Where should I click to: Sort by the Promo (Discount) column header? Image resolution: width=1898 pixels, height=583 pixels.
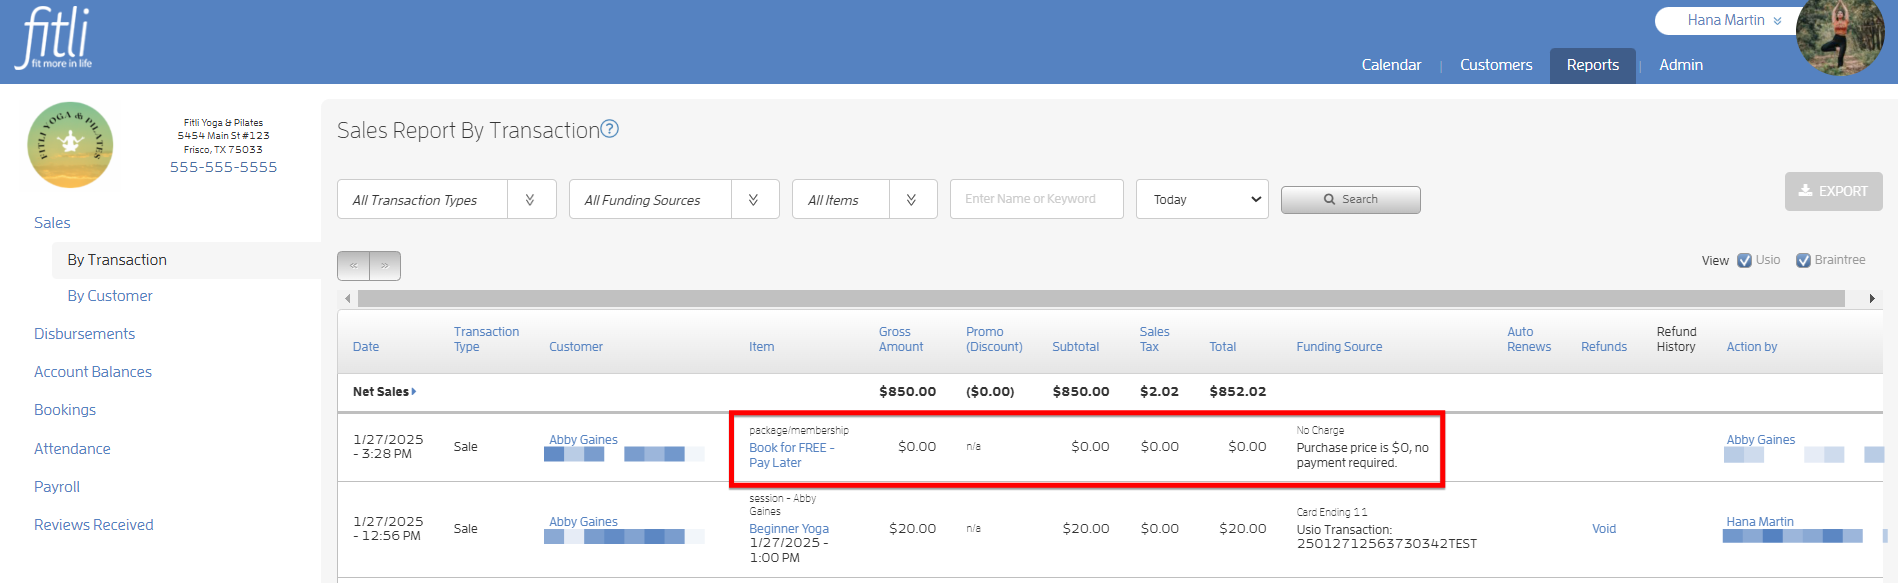click(x=994, y=339)
